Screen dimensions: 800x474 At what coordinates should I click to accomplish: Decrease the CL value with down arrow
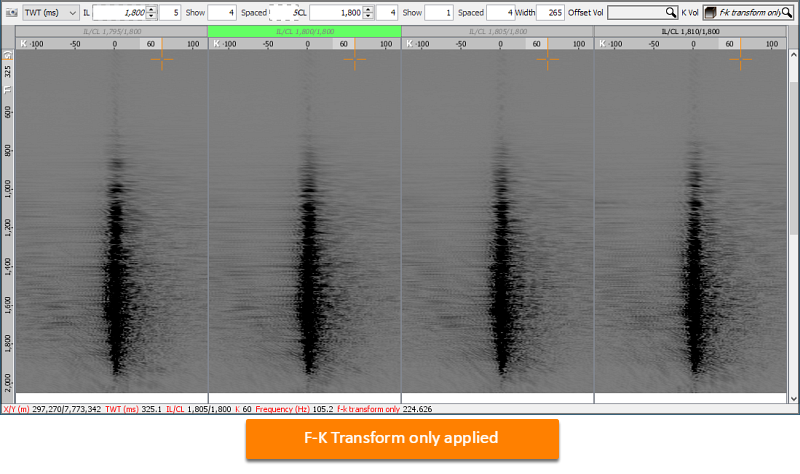click(368, 16)
